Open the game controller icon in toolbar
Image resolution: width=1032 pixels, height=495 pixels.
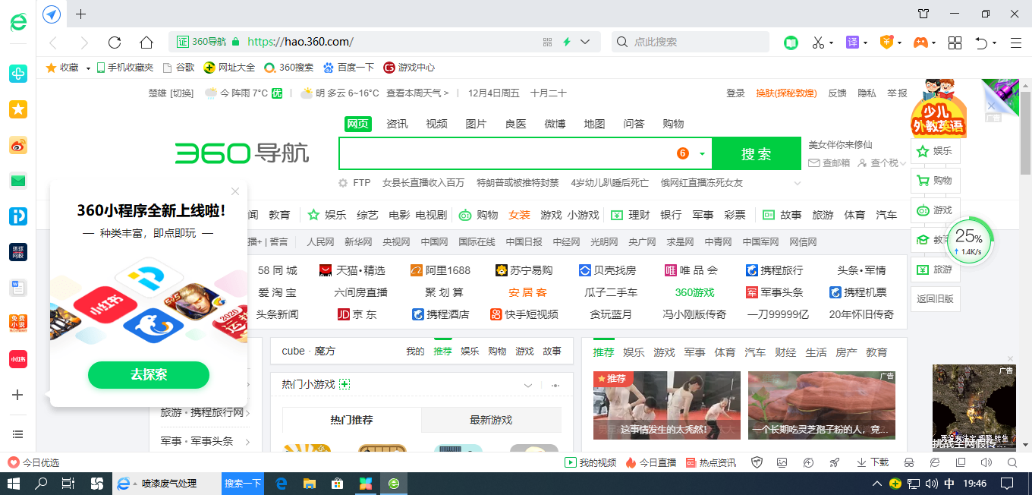click(x=920, y=43)
